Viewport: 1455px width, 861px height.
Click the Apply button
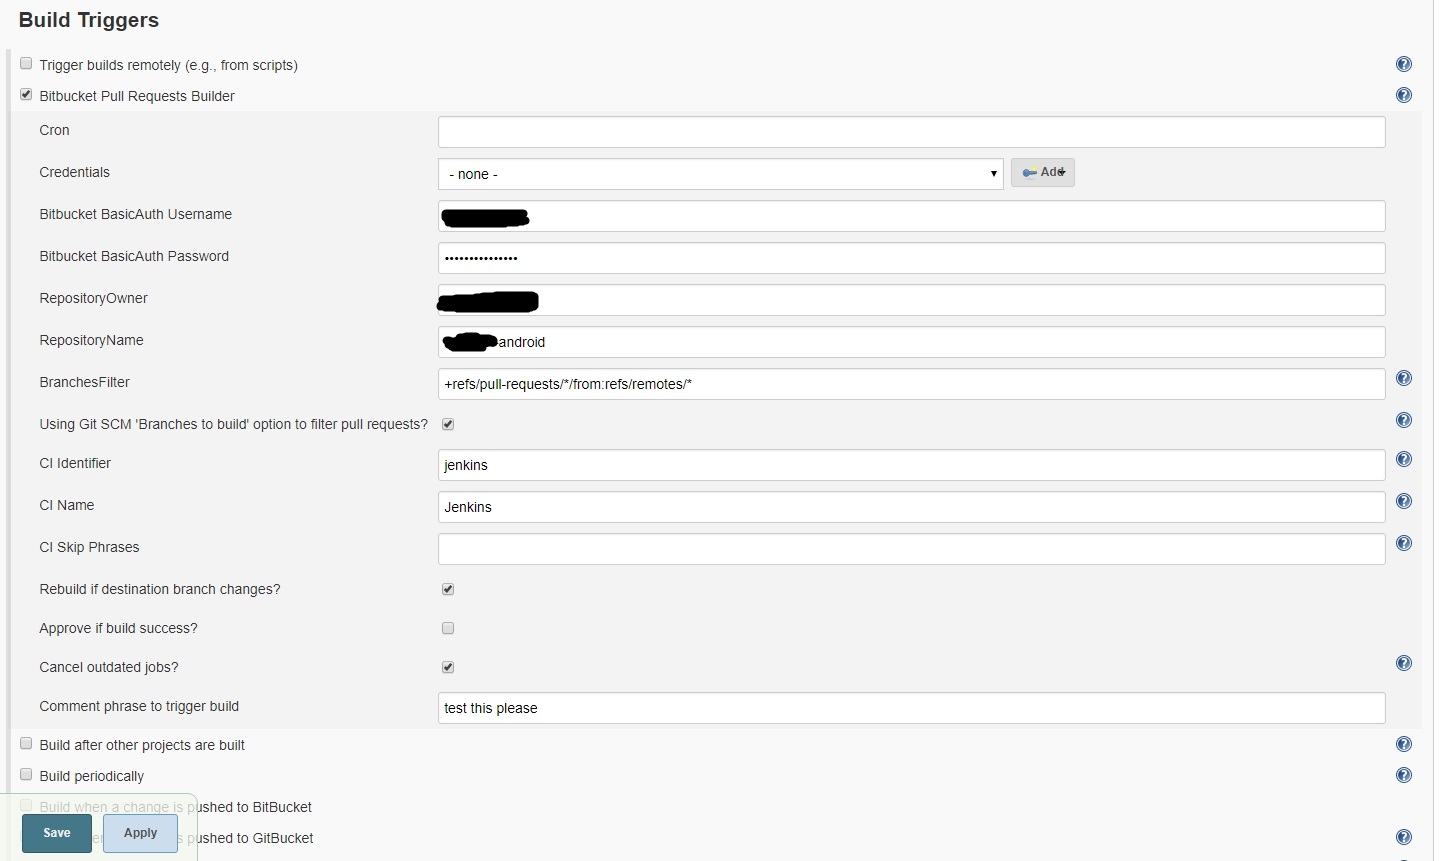click(140, 833)
